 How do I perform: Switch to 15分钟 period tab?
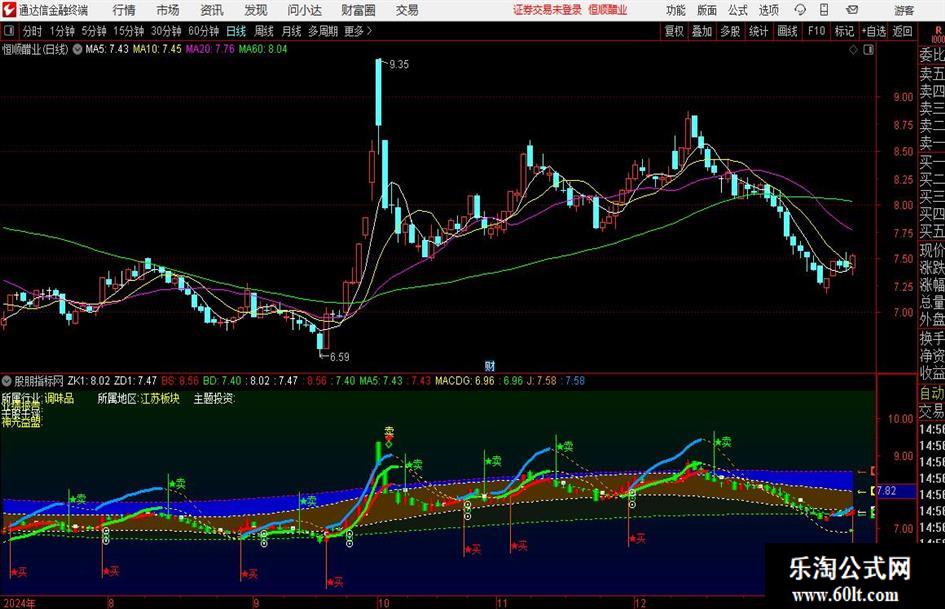[128, 31]
